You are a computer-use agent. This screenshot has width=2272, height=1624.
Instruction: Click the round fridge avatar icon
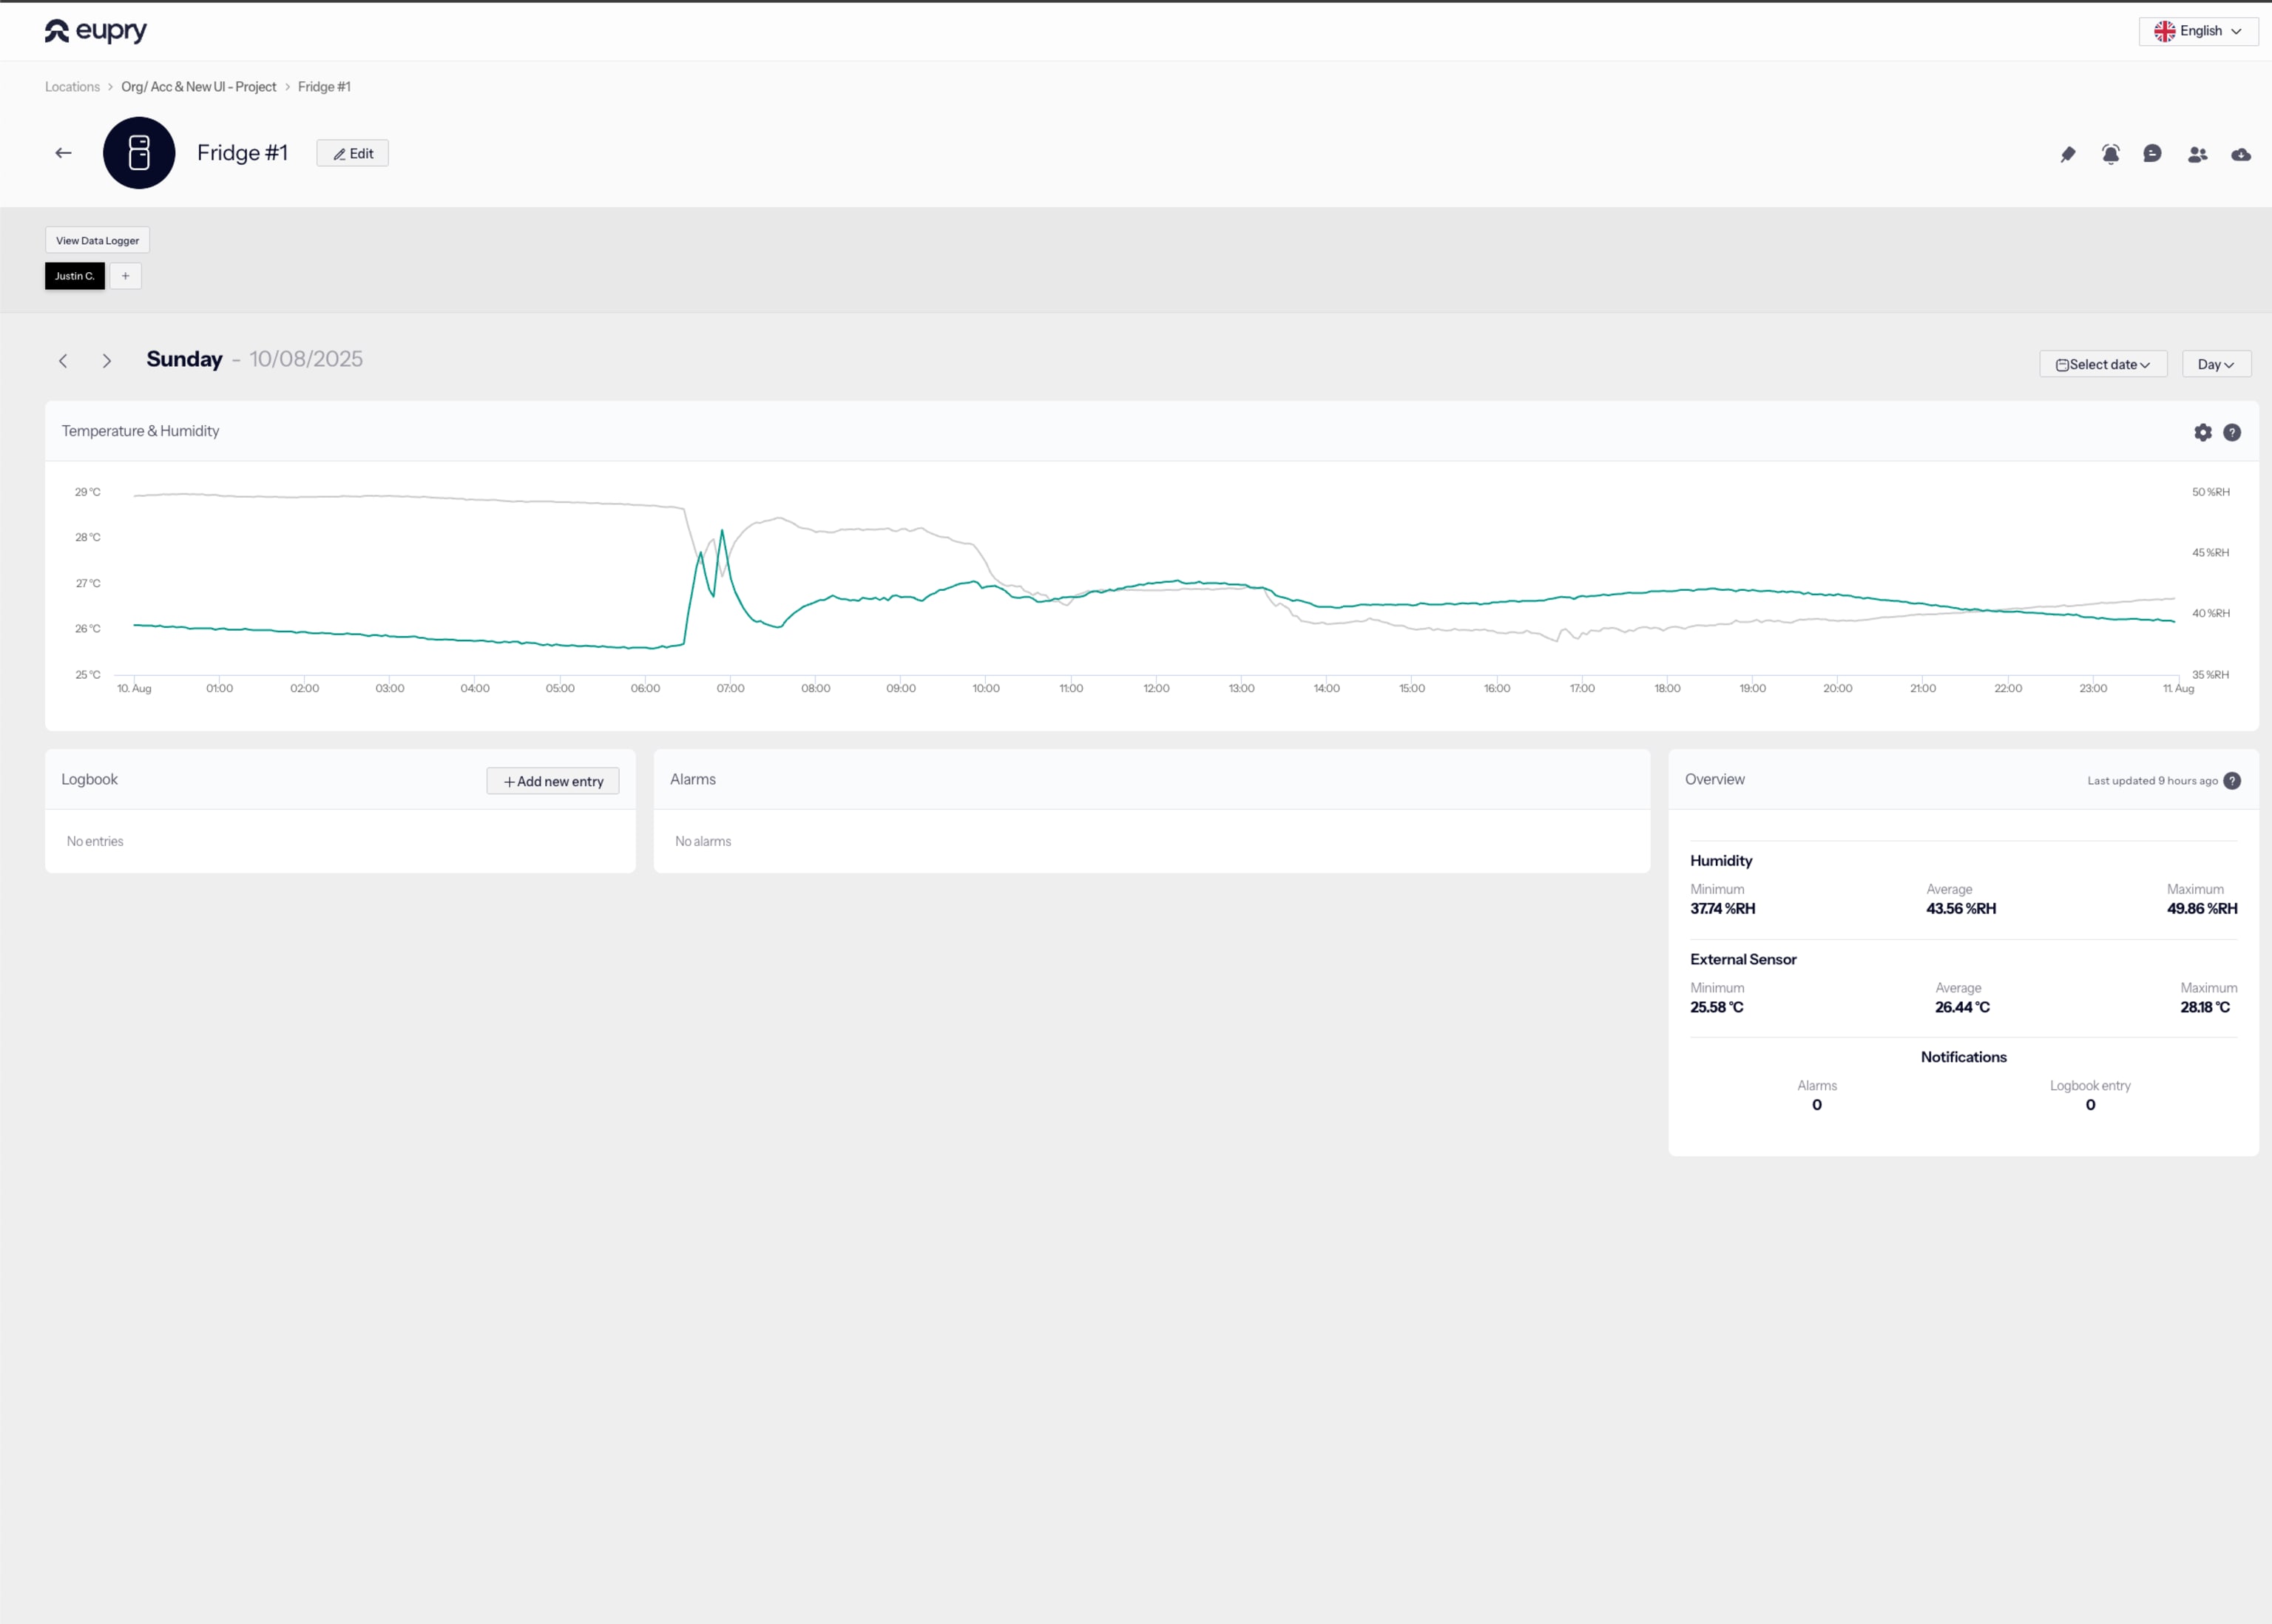pos(139,153)
